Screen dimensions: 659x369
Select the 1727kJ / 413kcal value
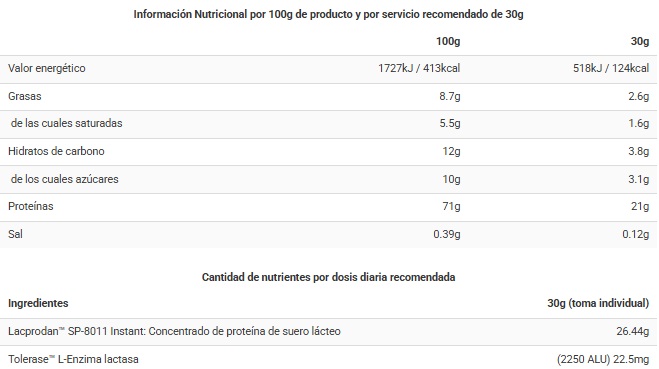click(x=419, y=68)
